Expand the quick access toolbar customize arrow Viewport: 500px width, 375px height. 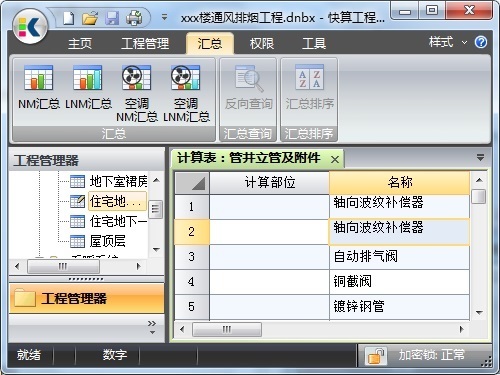164,16
